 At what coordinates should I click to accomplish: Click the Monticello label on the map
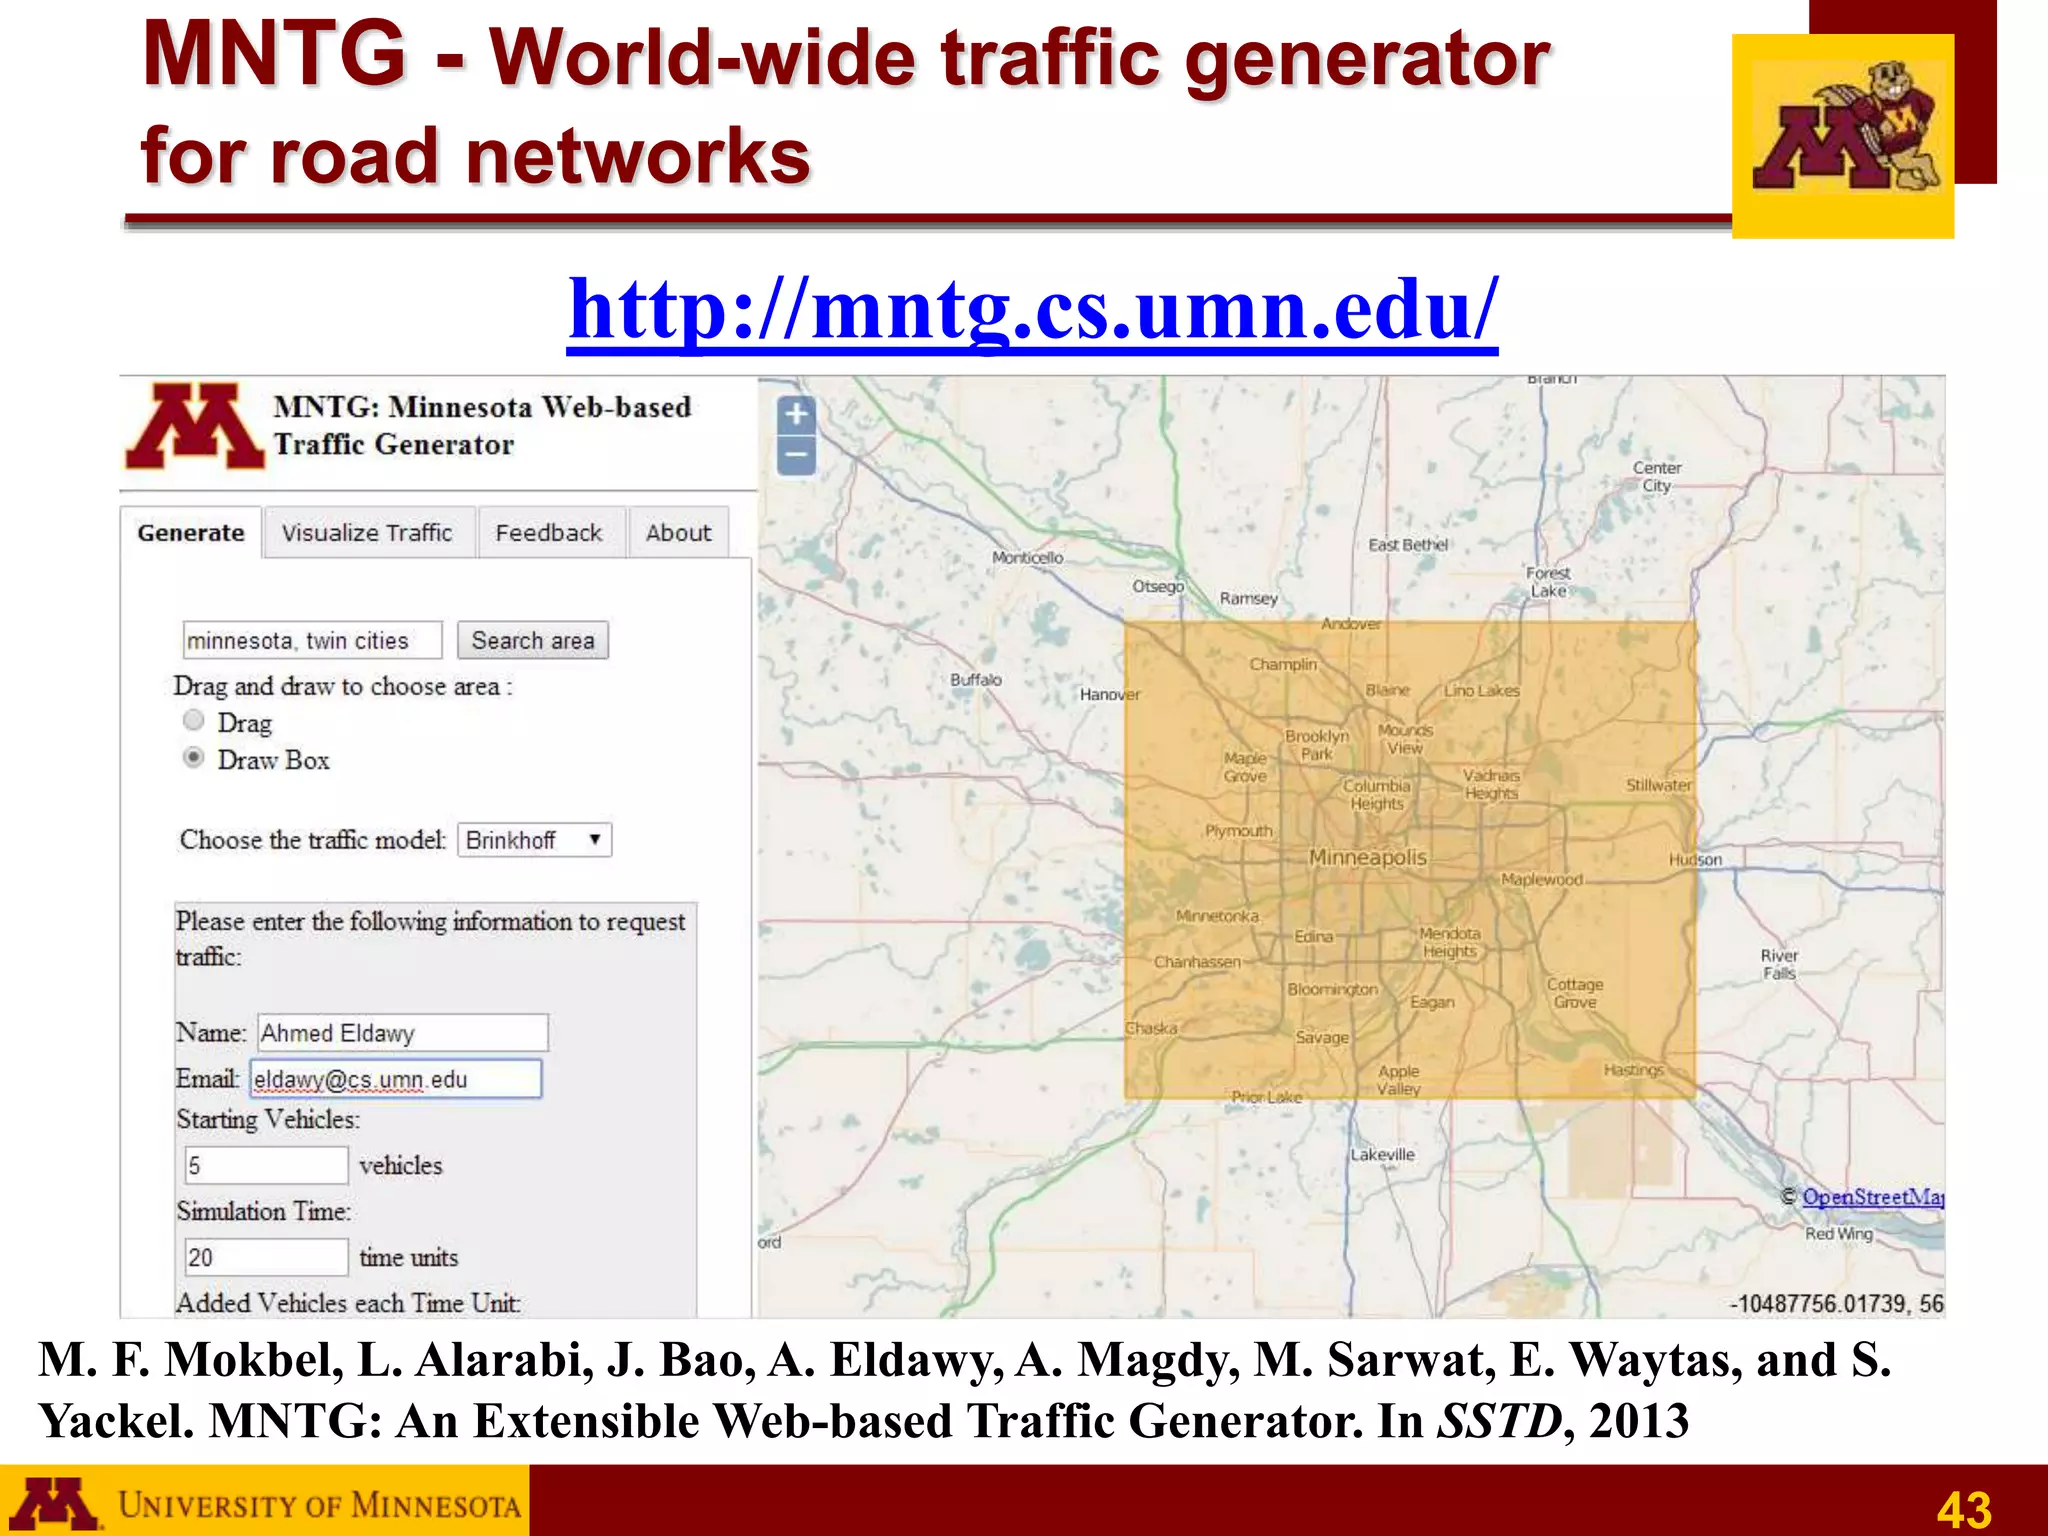point(1027,557)
